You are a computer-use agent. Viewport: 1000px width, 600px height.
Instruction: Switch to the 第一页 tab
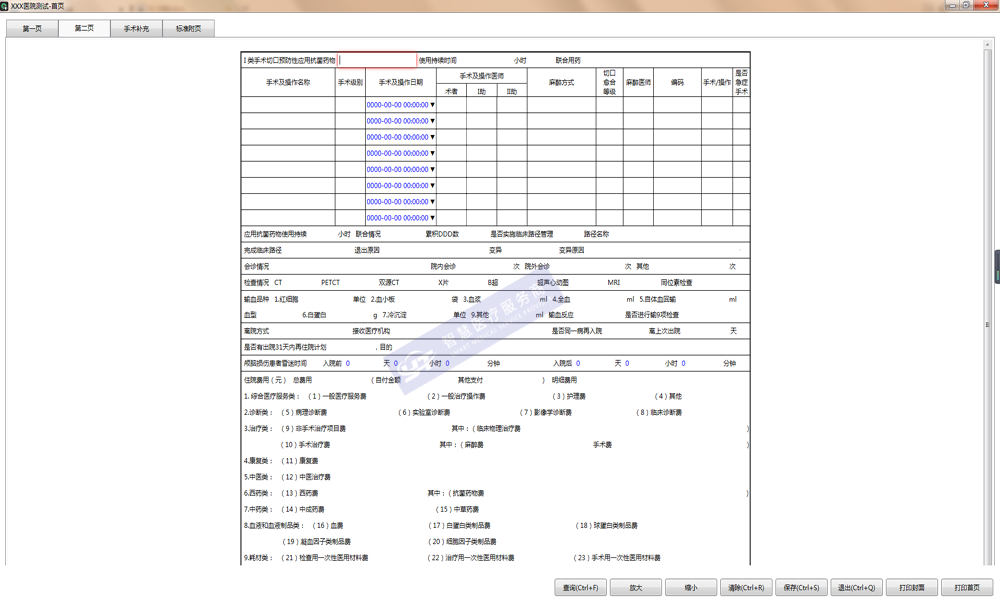pyautogui.click(x=32, y=29)
